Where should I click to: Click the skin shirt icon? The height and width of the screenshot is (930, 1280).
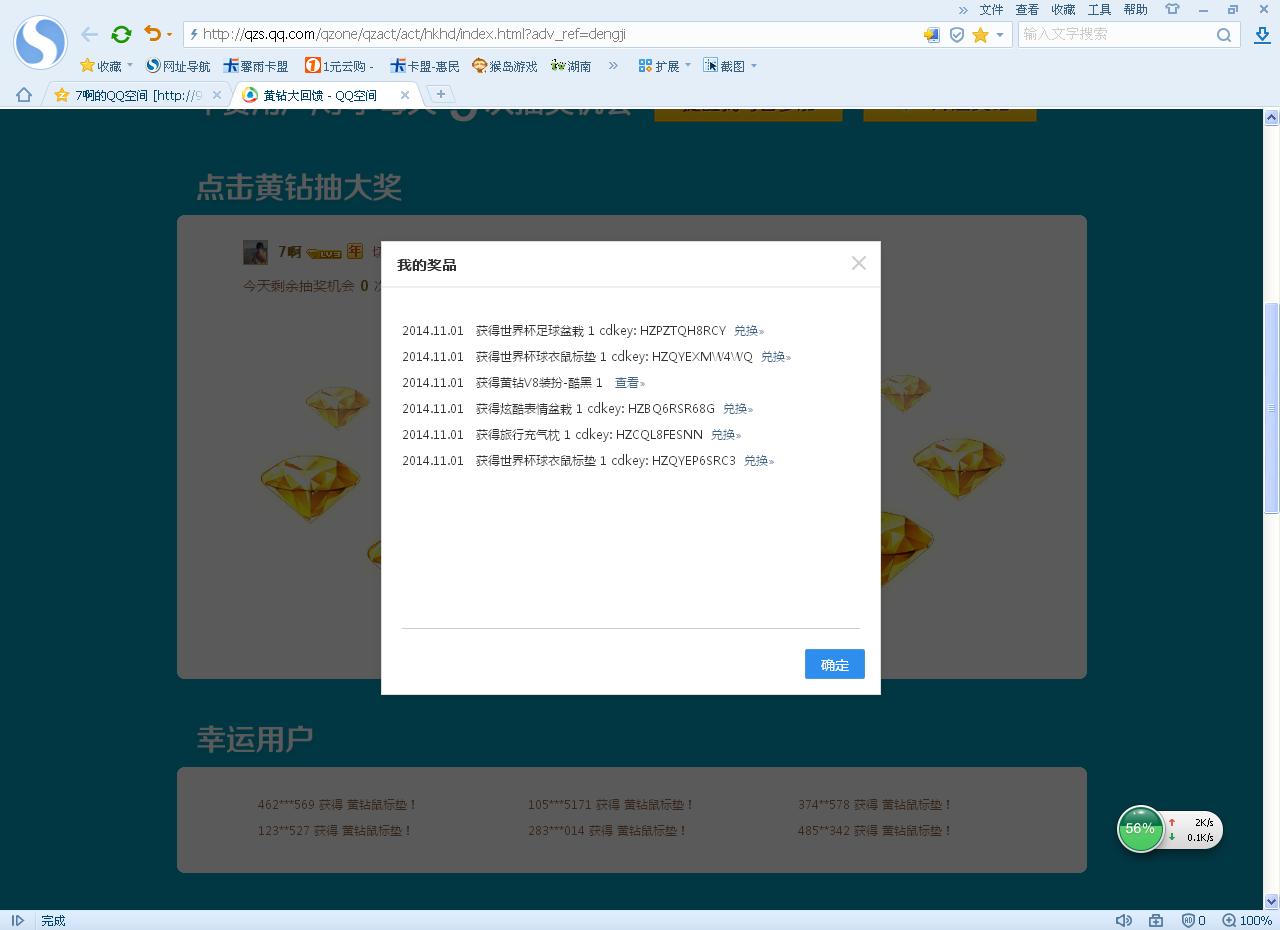[1172, 9]
